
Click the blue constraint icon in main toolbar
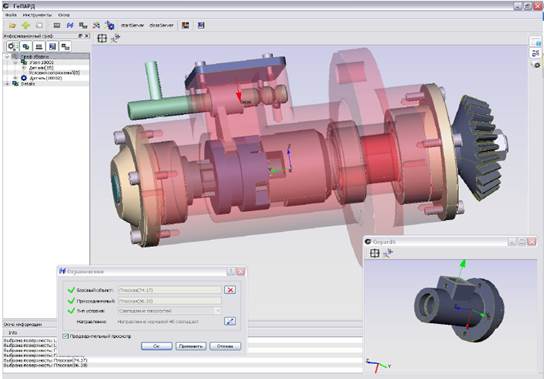click(x=70, y=25)
